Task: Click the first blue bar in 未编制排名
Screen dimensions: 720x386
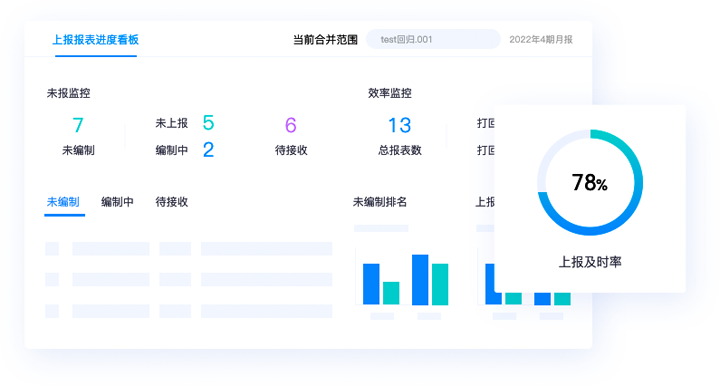Action: [371, 284]
